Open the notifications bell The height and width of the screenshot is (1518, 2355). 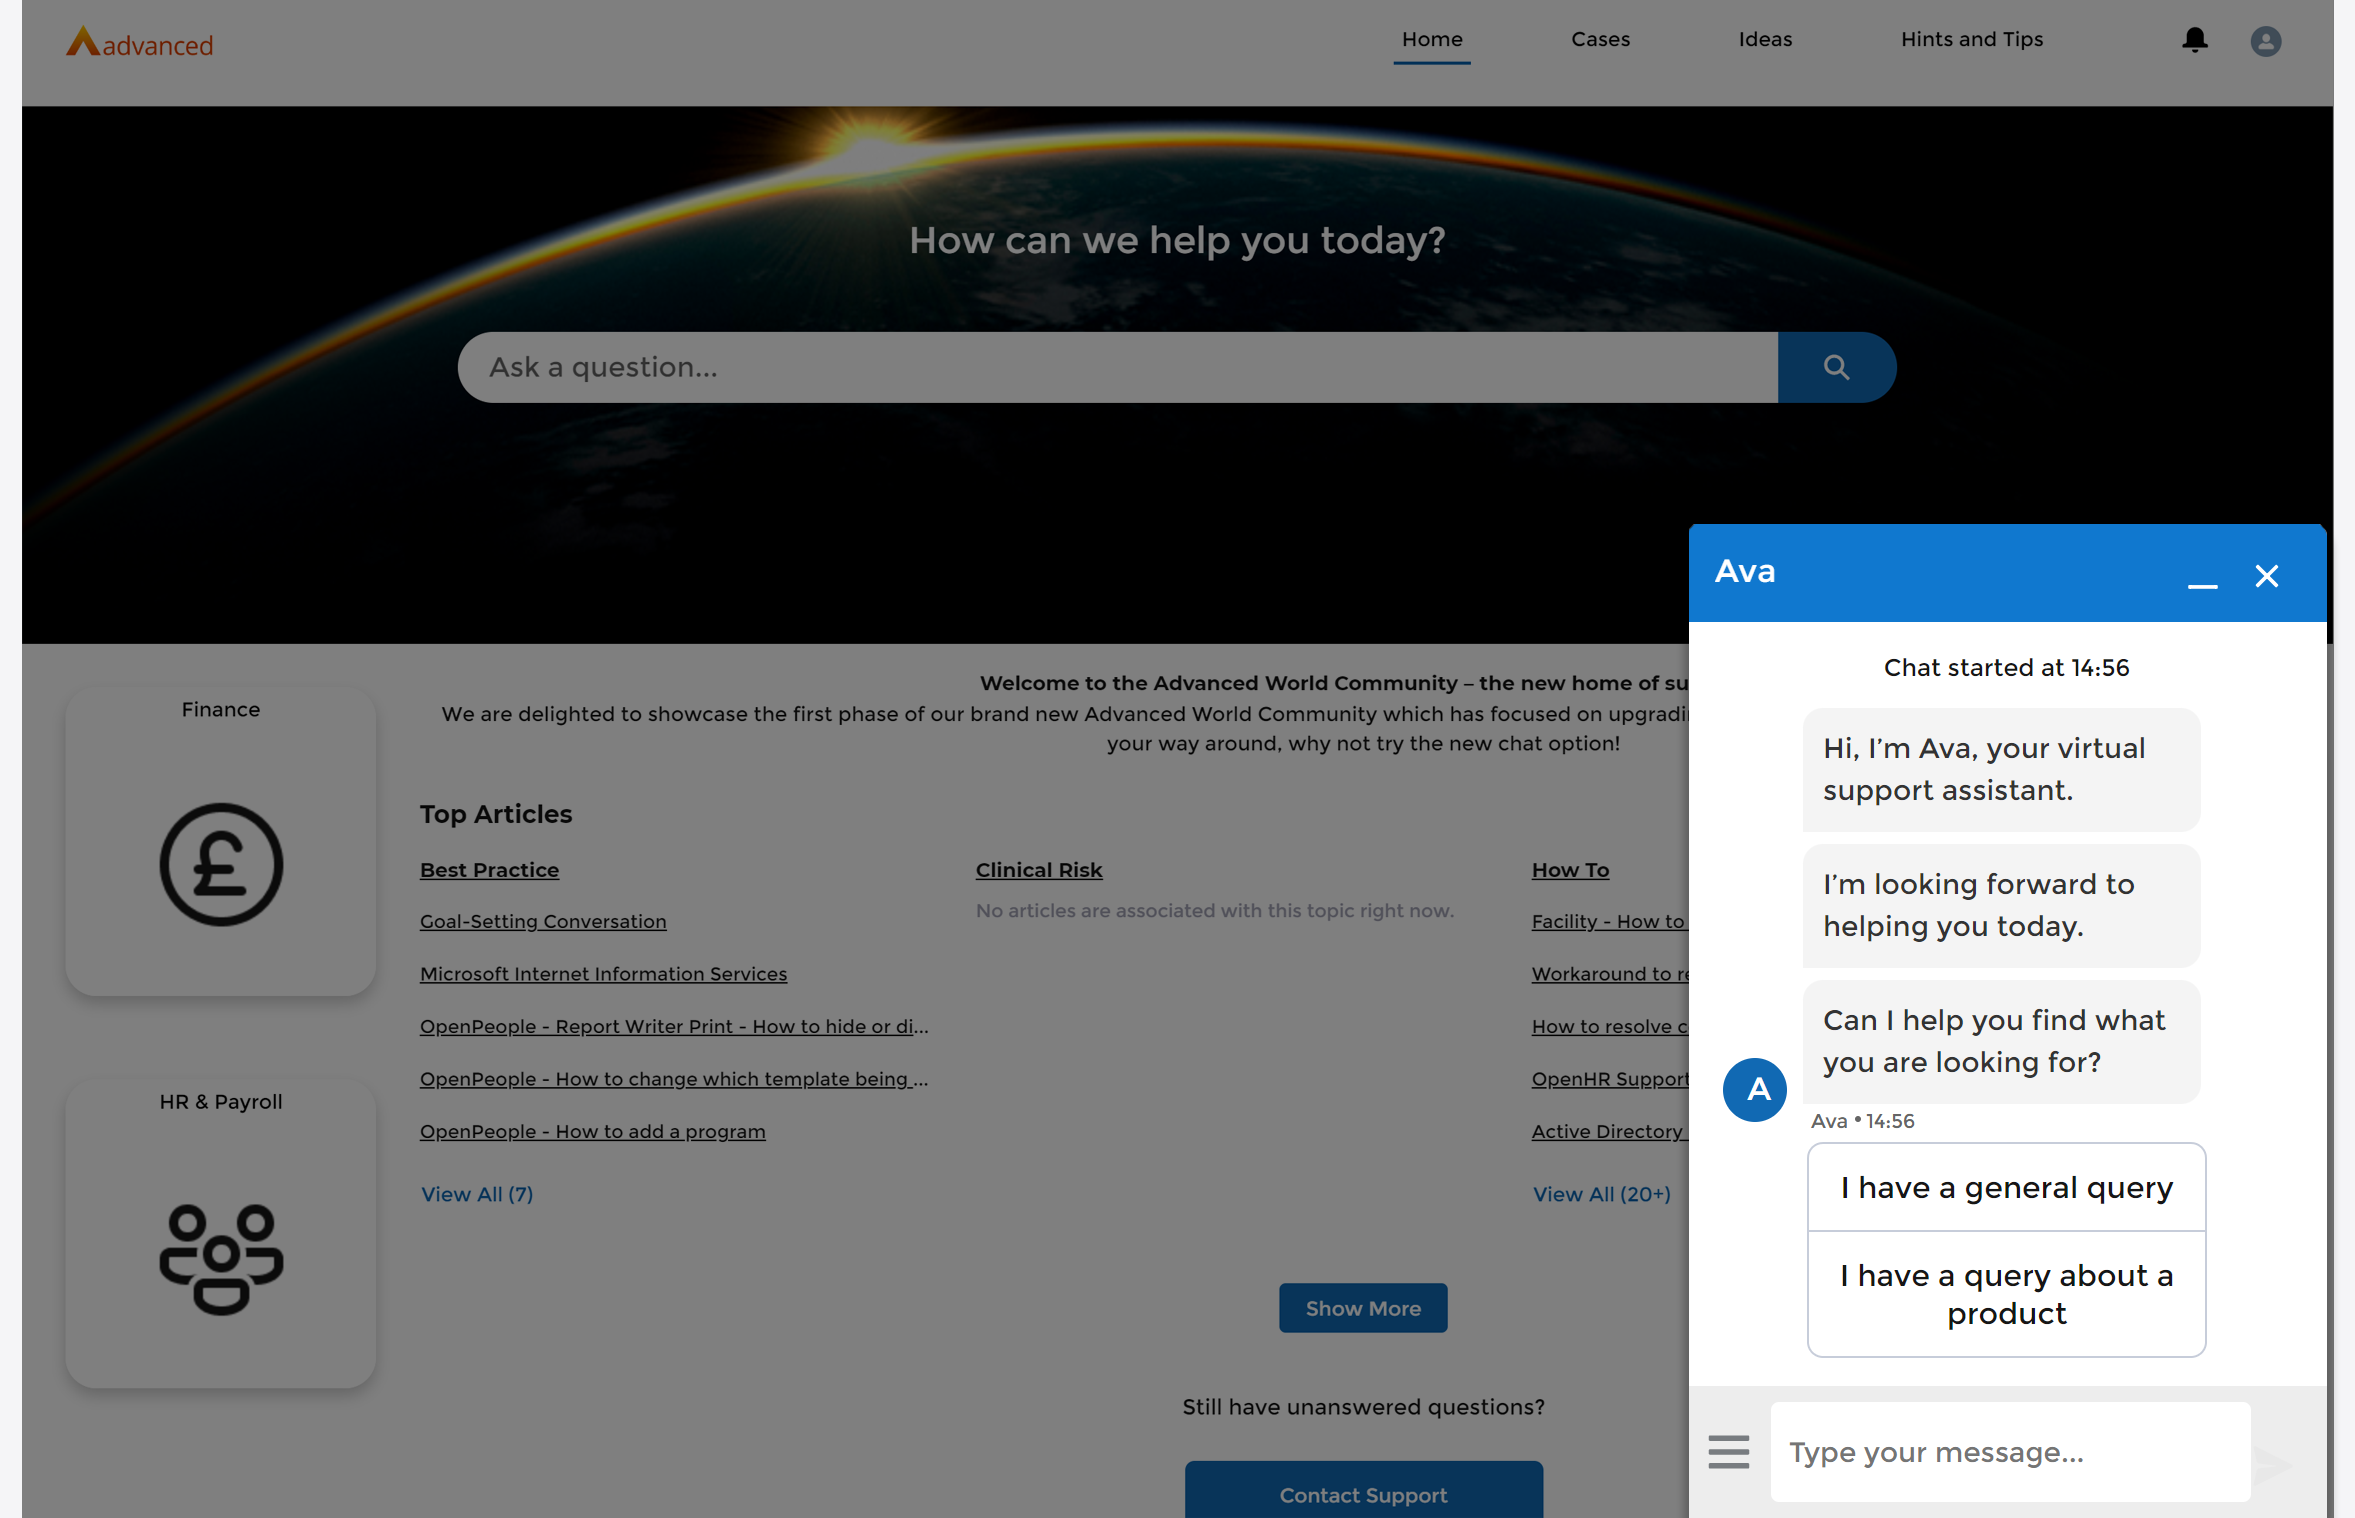click(2195, 40)
